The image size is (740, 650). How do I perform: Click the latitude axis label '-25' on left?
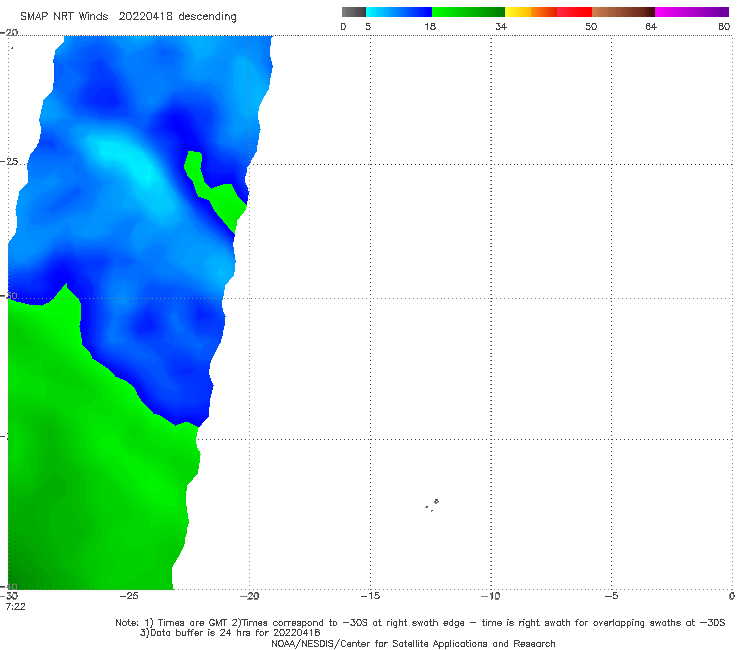click(x=9, y=161)
